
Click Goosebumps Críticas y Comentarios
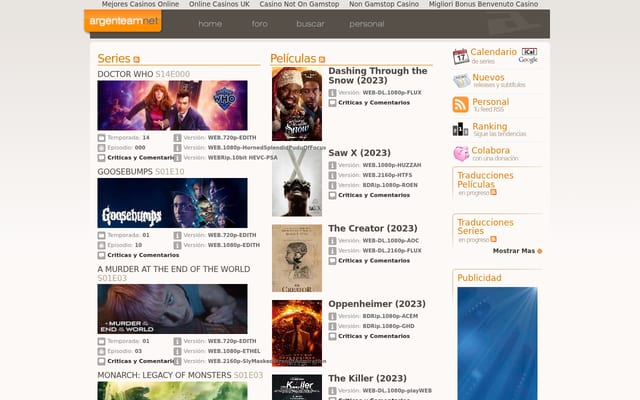coord(143,255)
